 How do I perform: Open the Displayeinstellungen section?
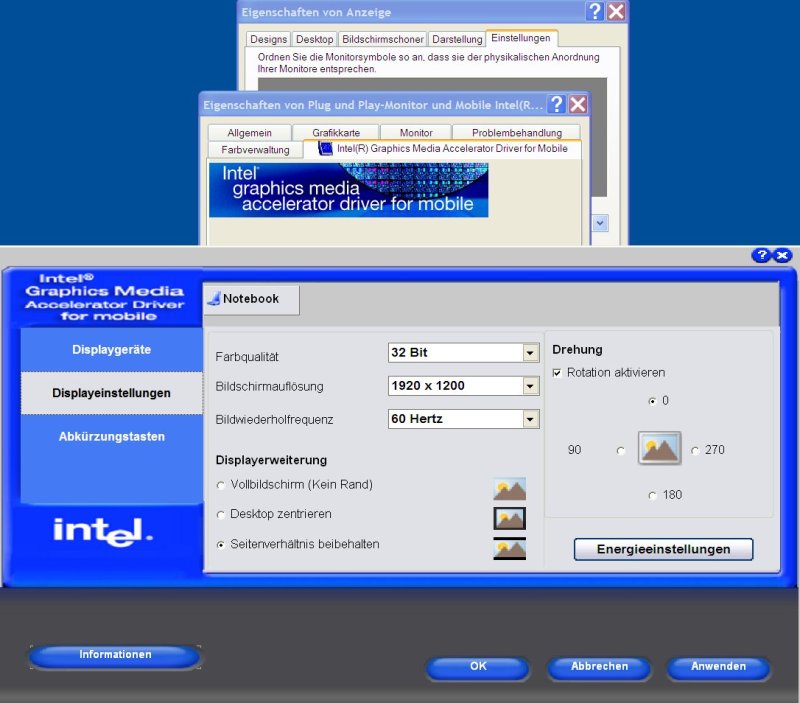pos(111,393)
